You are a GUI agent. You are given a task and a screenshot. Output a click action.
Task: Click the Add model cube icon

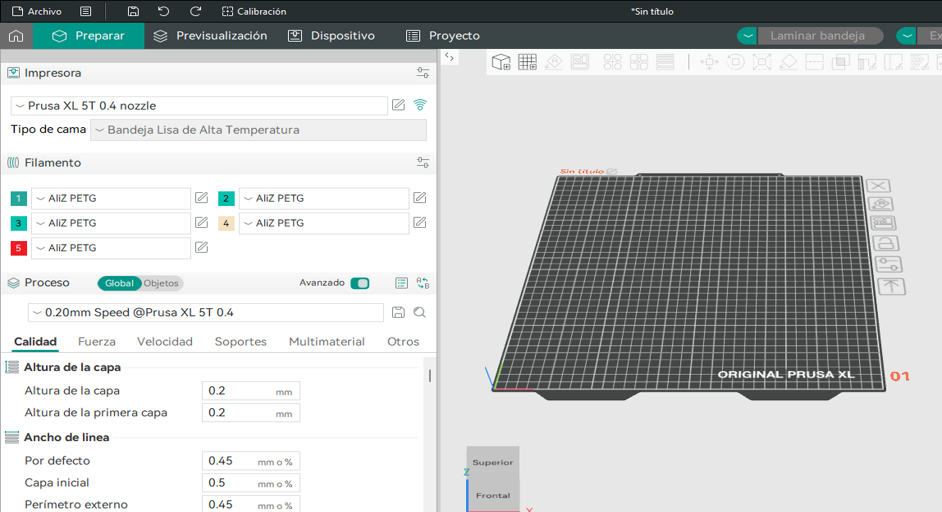pyautogui.click(x=501, y=62)
